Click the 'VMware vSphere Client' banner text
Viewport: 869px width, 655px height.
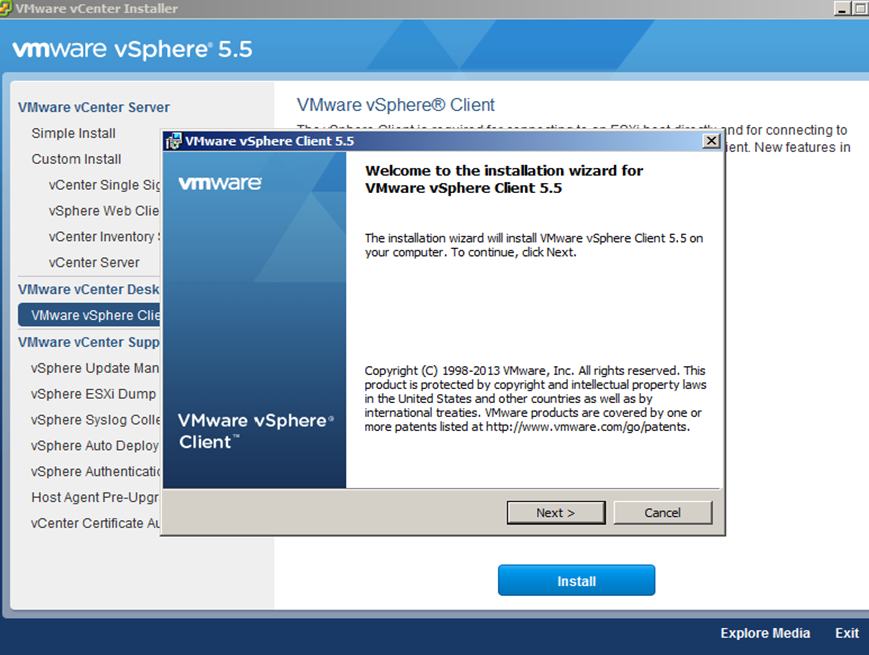[x=256, y=431]
